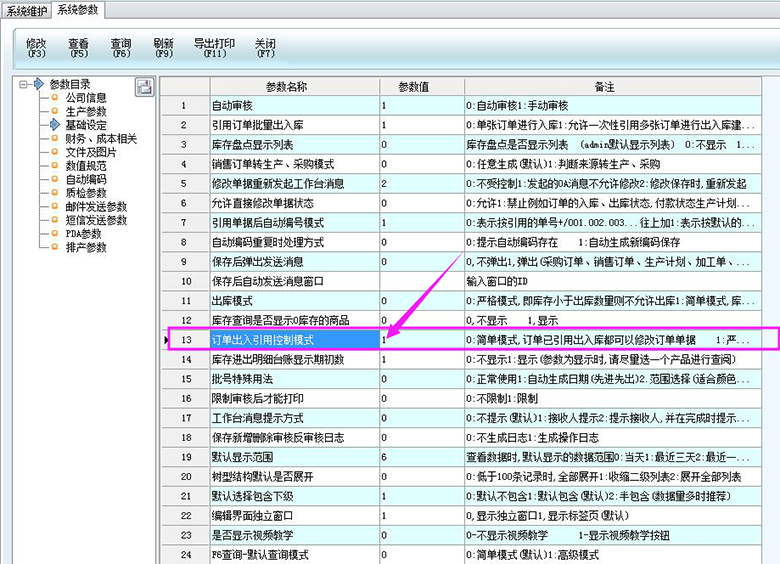Click the blue arrow icon beside 参数目录

click(38, 84)
